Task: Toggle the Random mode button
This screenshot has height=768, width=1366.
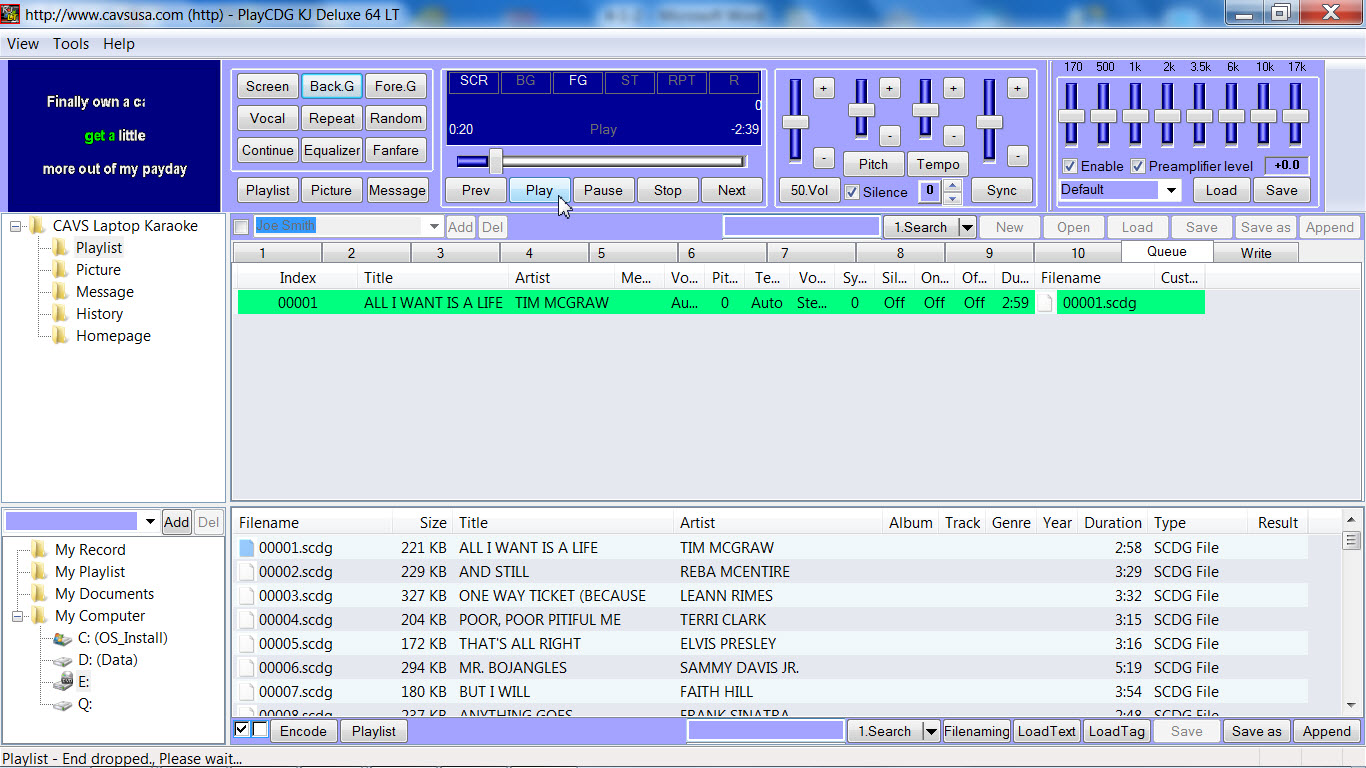Action: click(x=396, y=118)
